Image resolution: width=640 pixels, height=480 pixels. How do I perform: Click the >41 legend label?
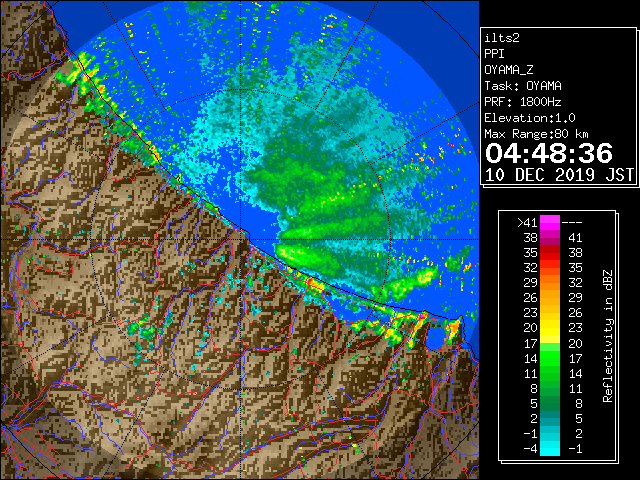point(527,223)
